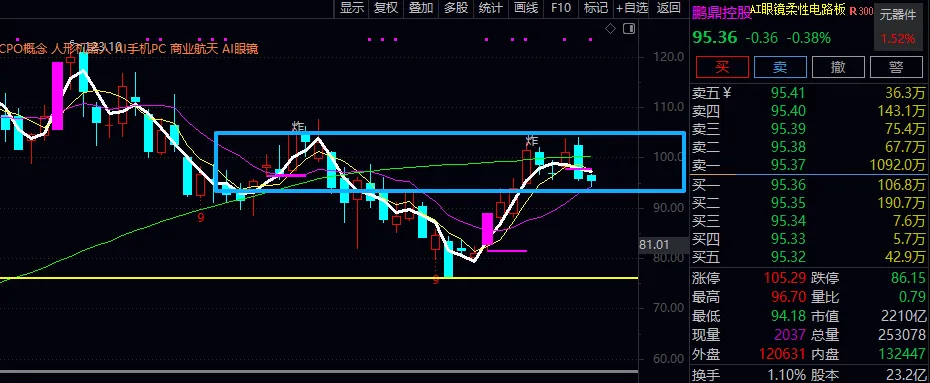Screen dimensions: 930x383
Task: Click the blue 卖 sell button
Action: [780, 67]
